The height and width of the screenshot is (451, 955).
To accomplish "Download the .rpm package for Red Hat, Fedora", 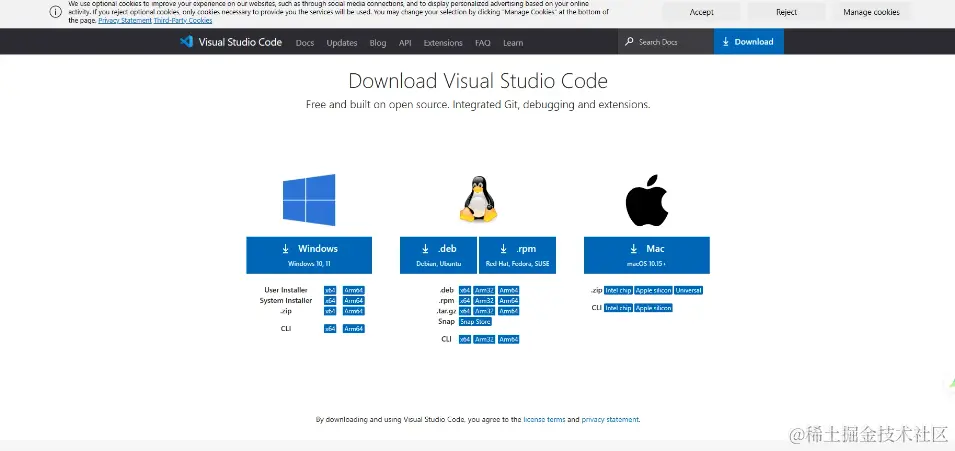I will tap(517, 255).
